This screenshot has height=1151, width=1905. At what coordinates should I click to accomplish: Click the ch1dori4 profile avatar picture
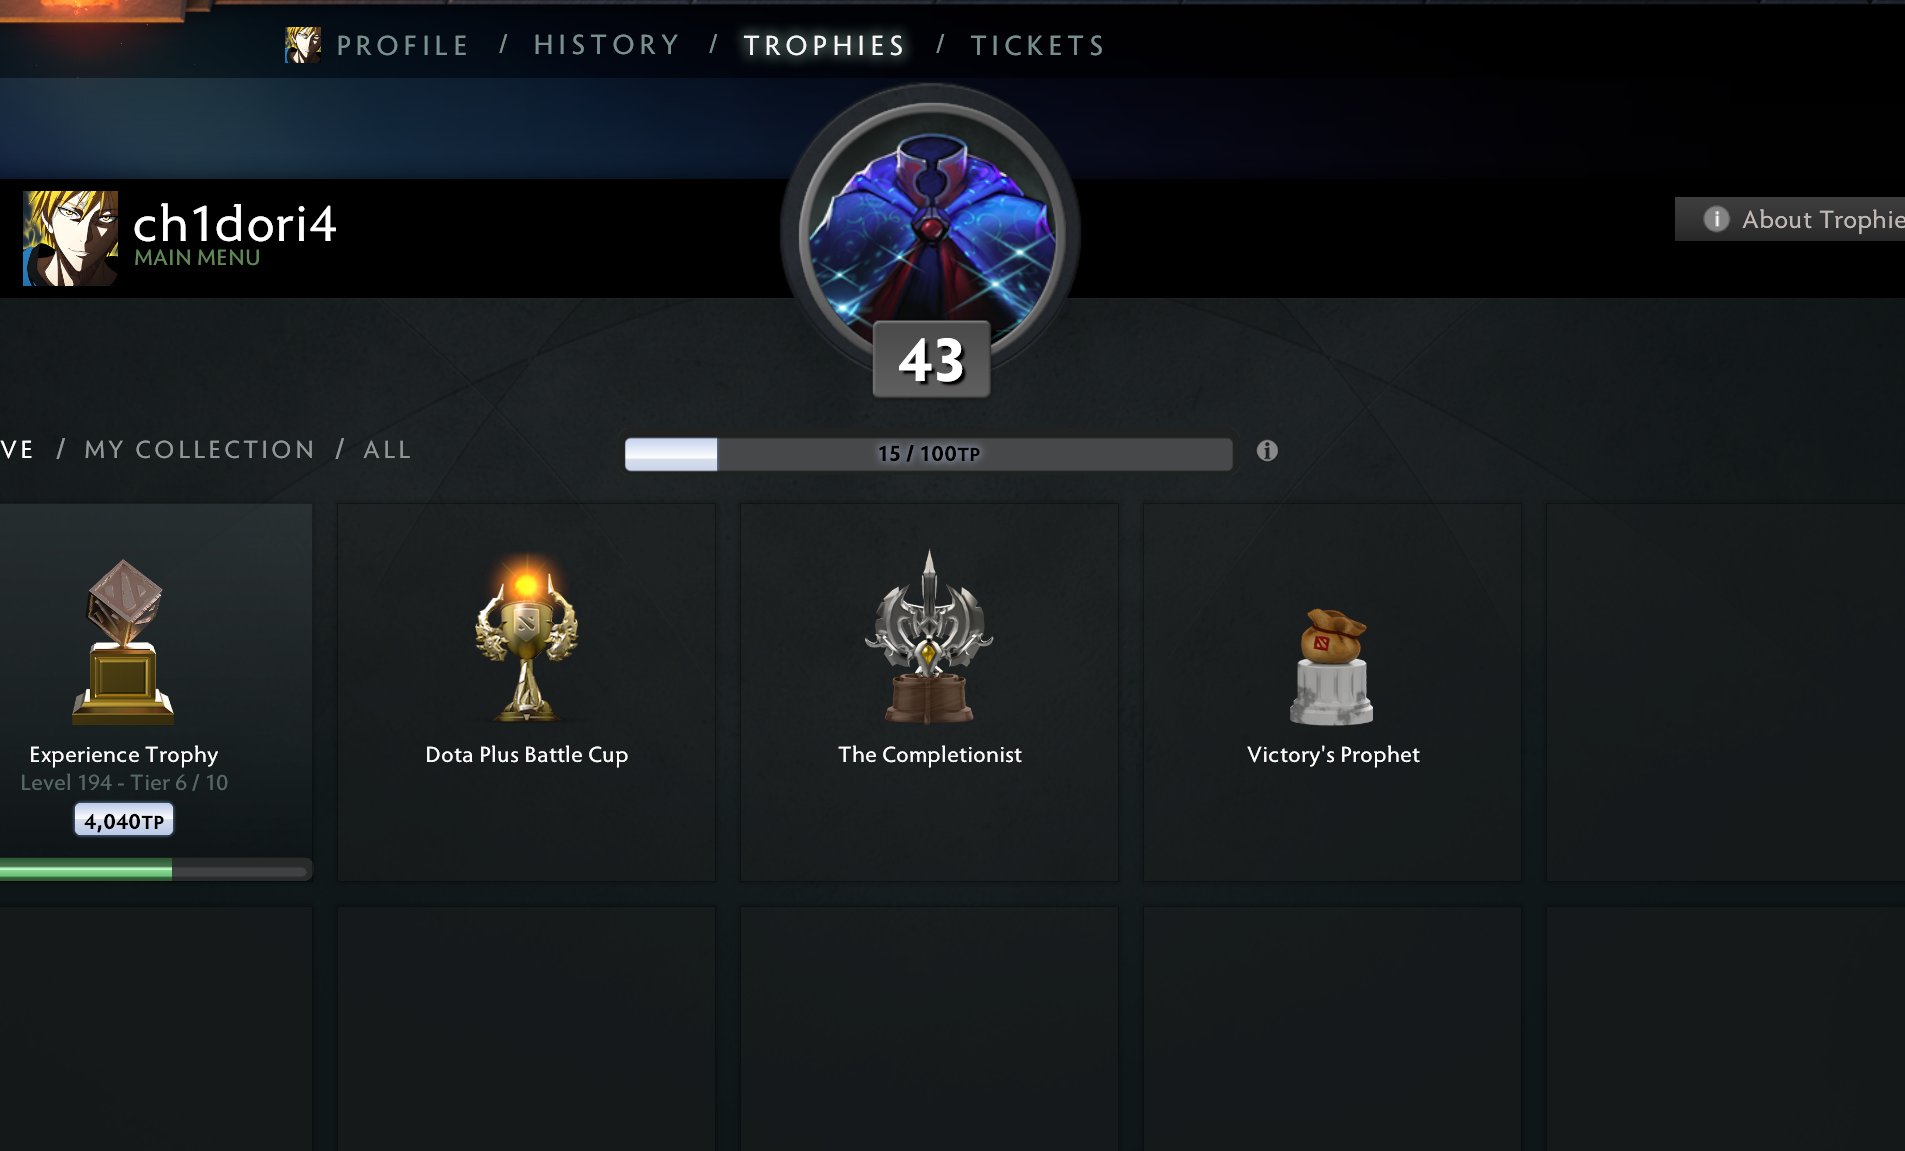coord(71,238)
